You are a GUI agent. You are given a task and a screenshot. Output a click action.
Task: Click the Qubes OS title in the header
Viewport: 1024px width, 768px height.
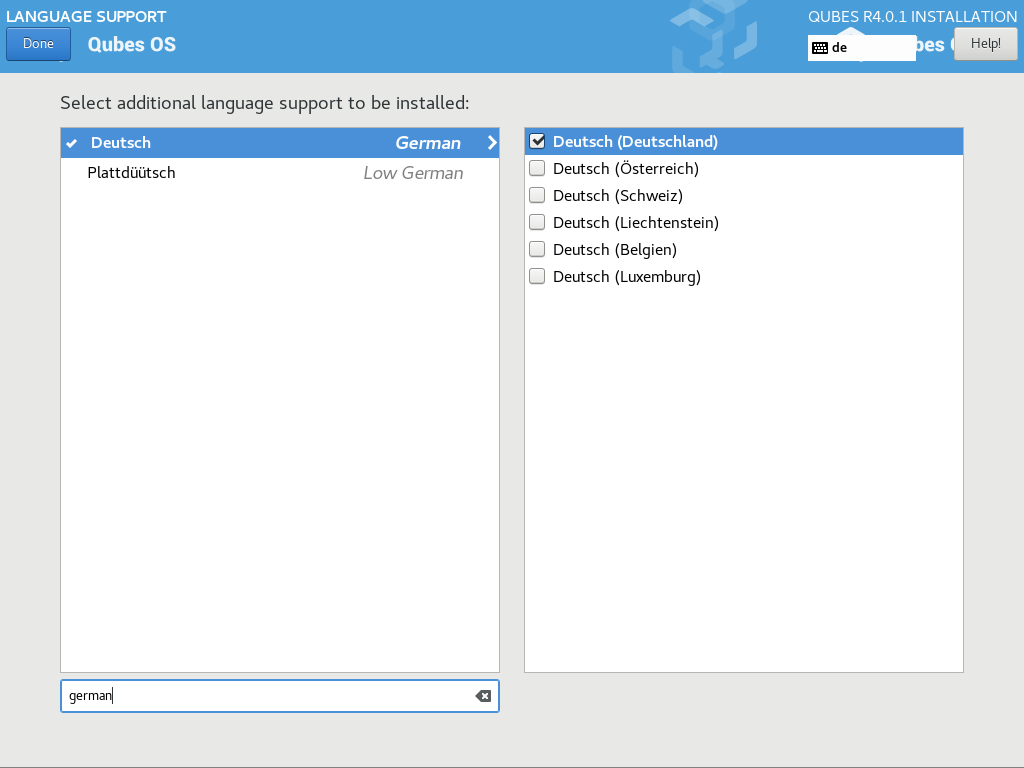tap(131, 44)
